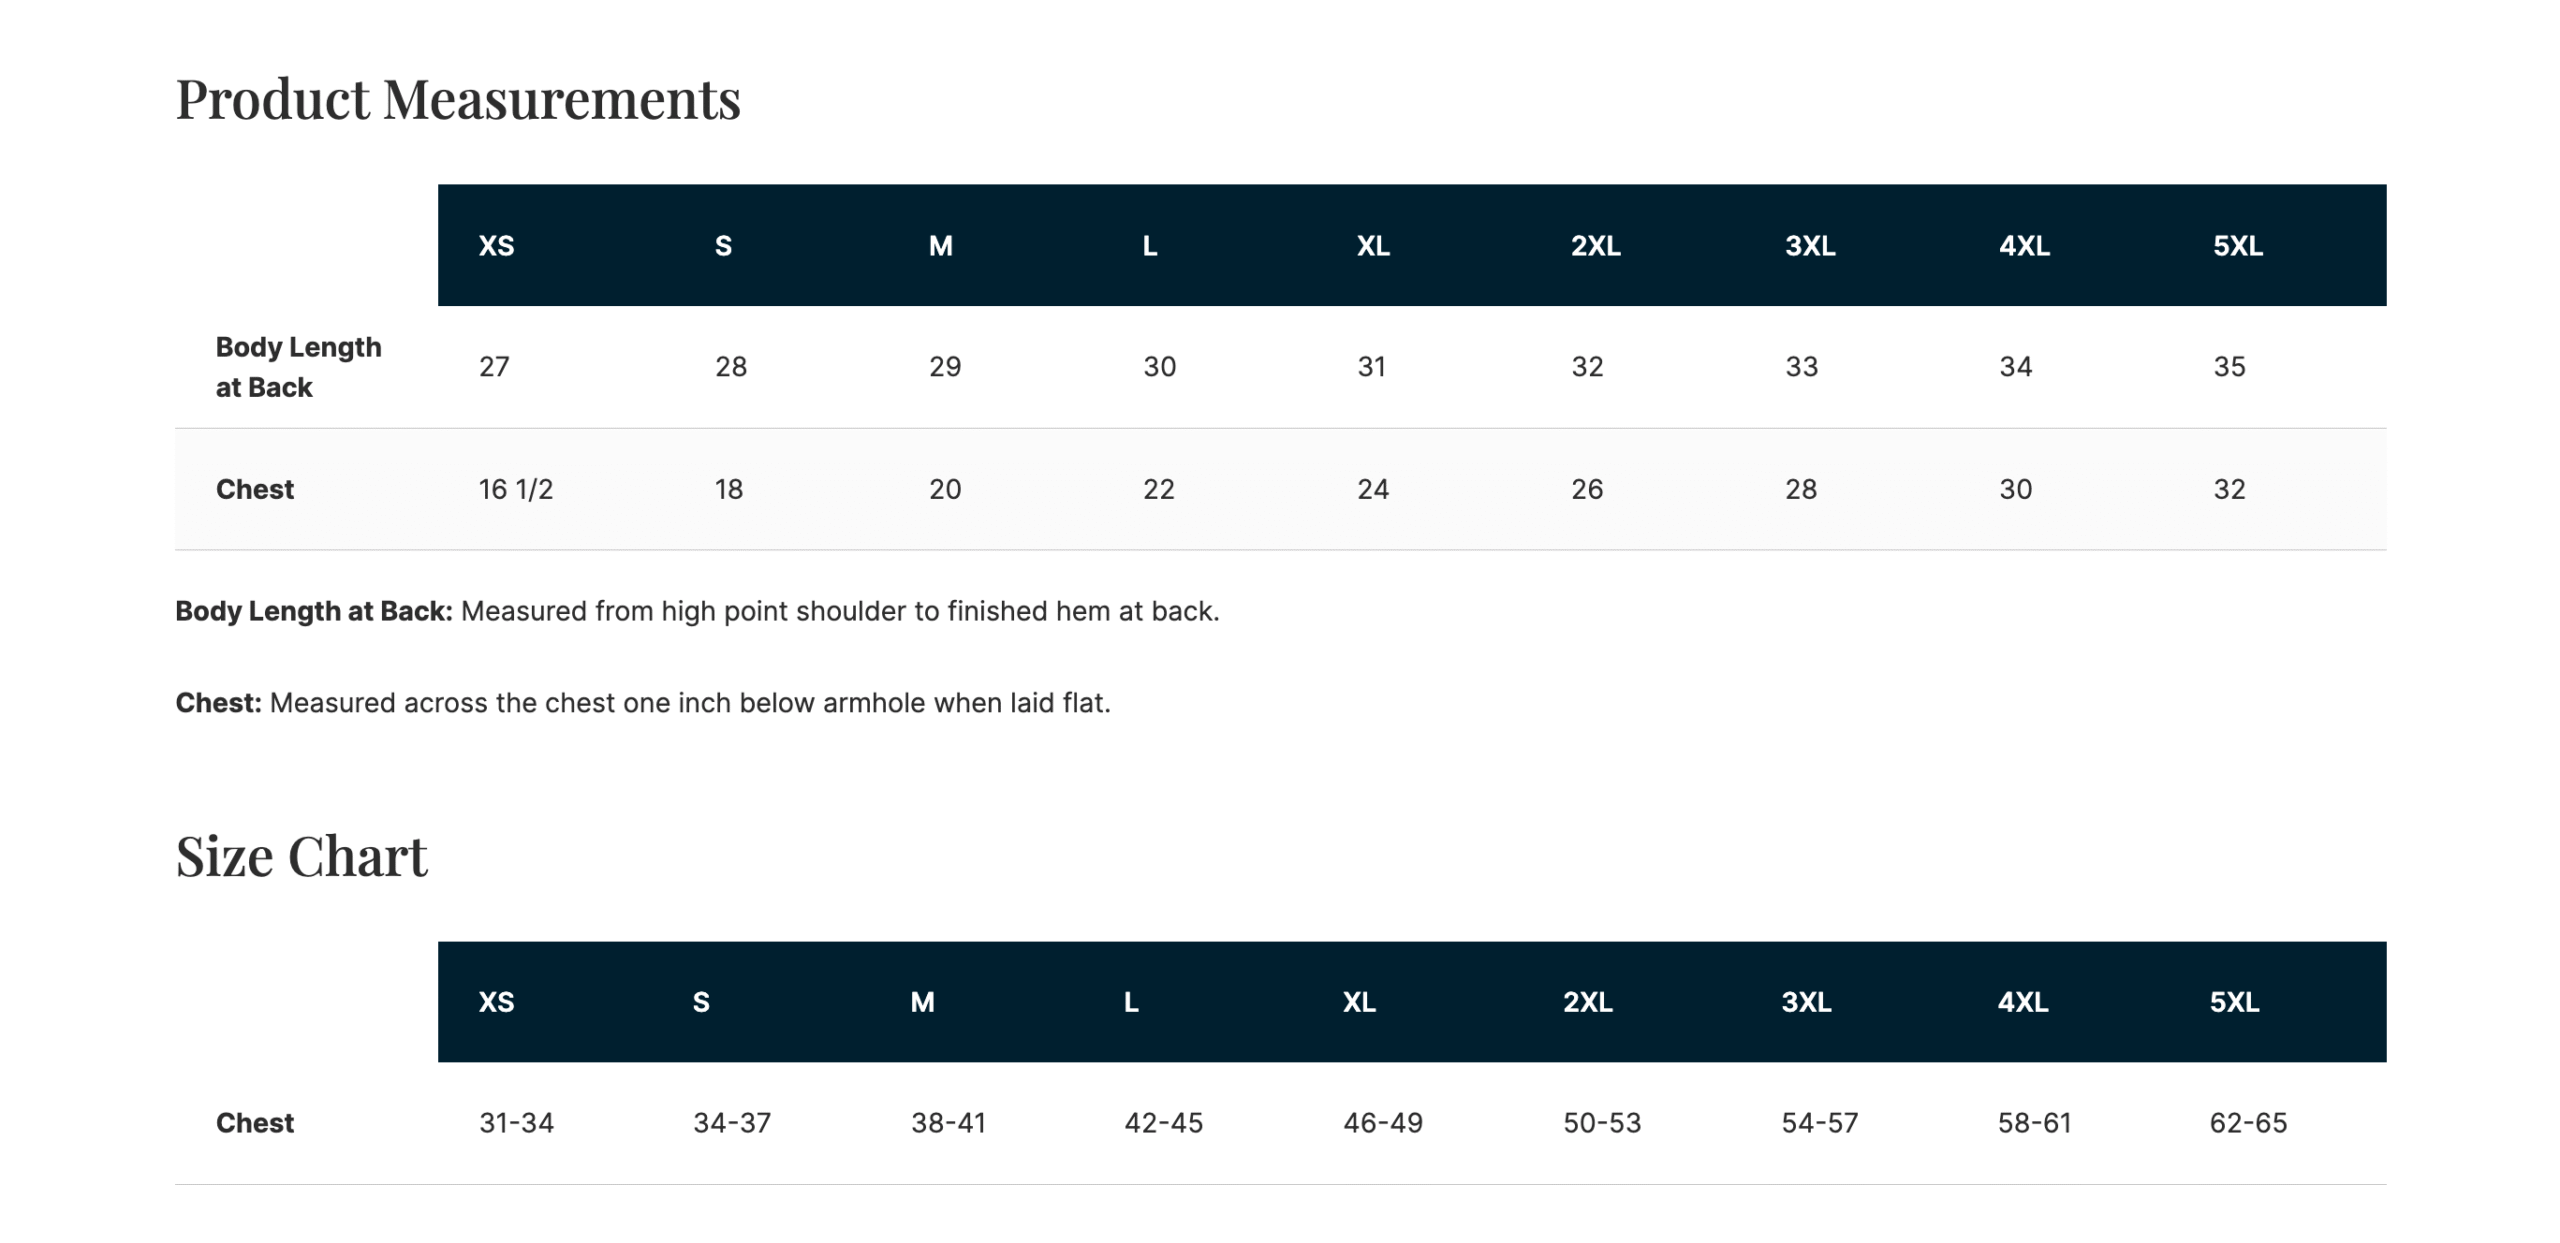Select the 5XL header in Product Measurements table

pyautogui.click(x=2237, y=246)
